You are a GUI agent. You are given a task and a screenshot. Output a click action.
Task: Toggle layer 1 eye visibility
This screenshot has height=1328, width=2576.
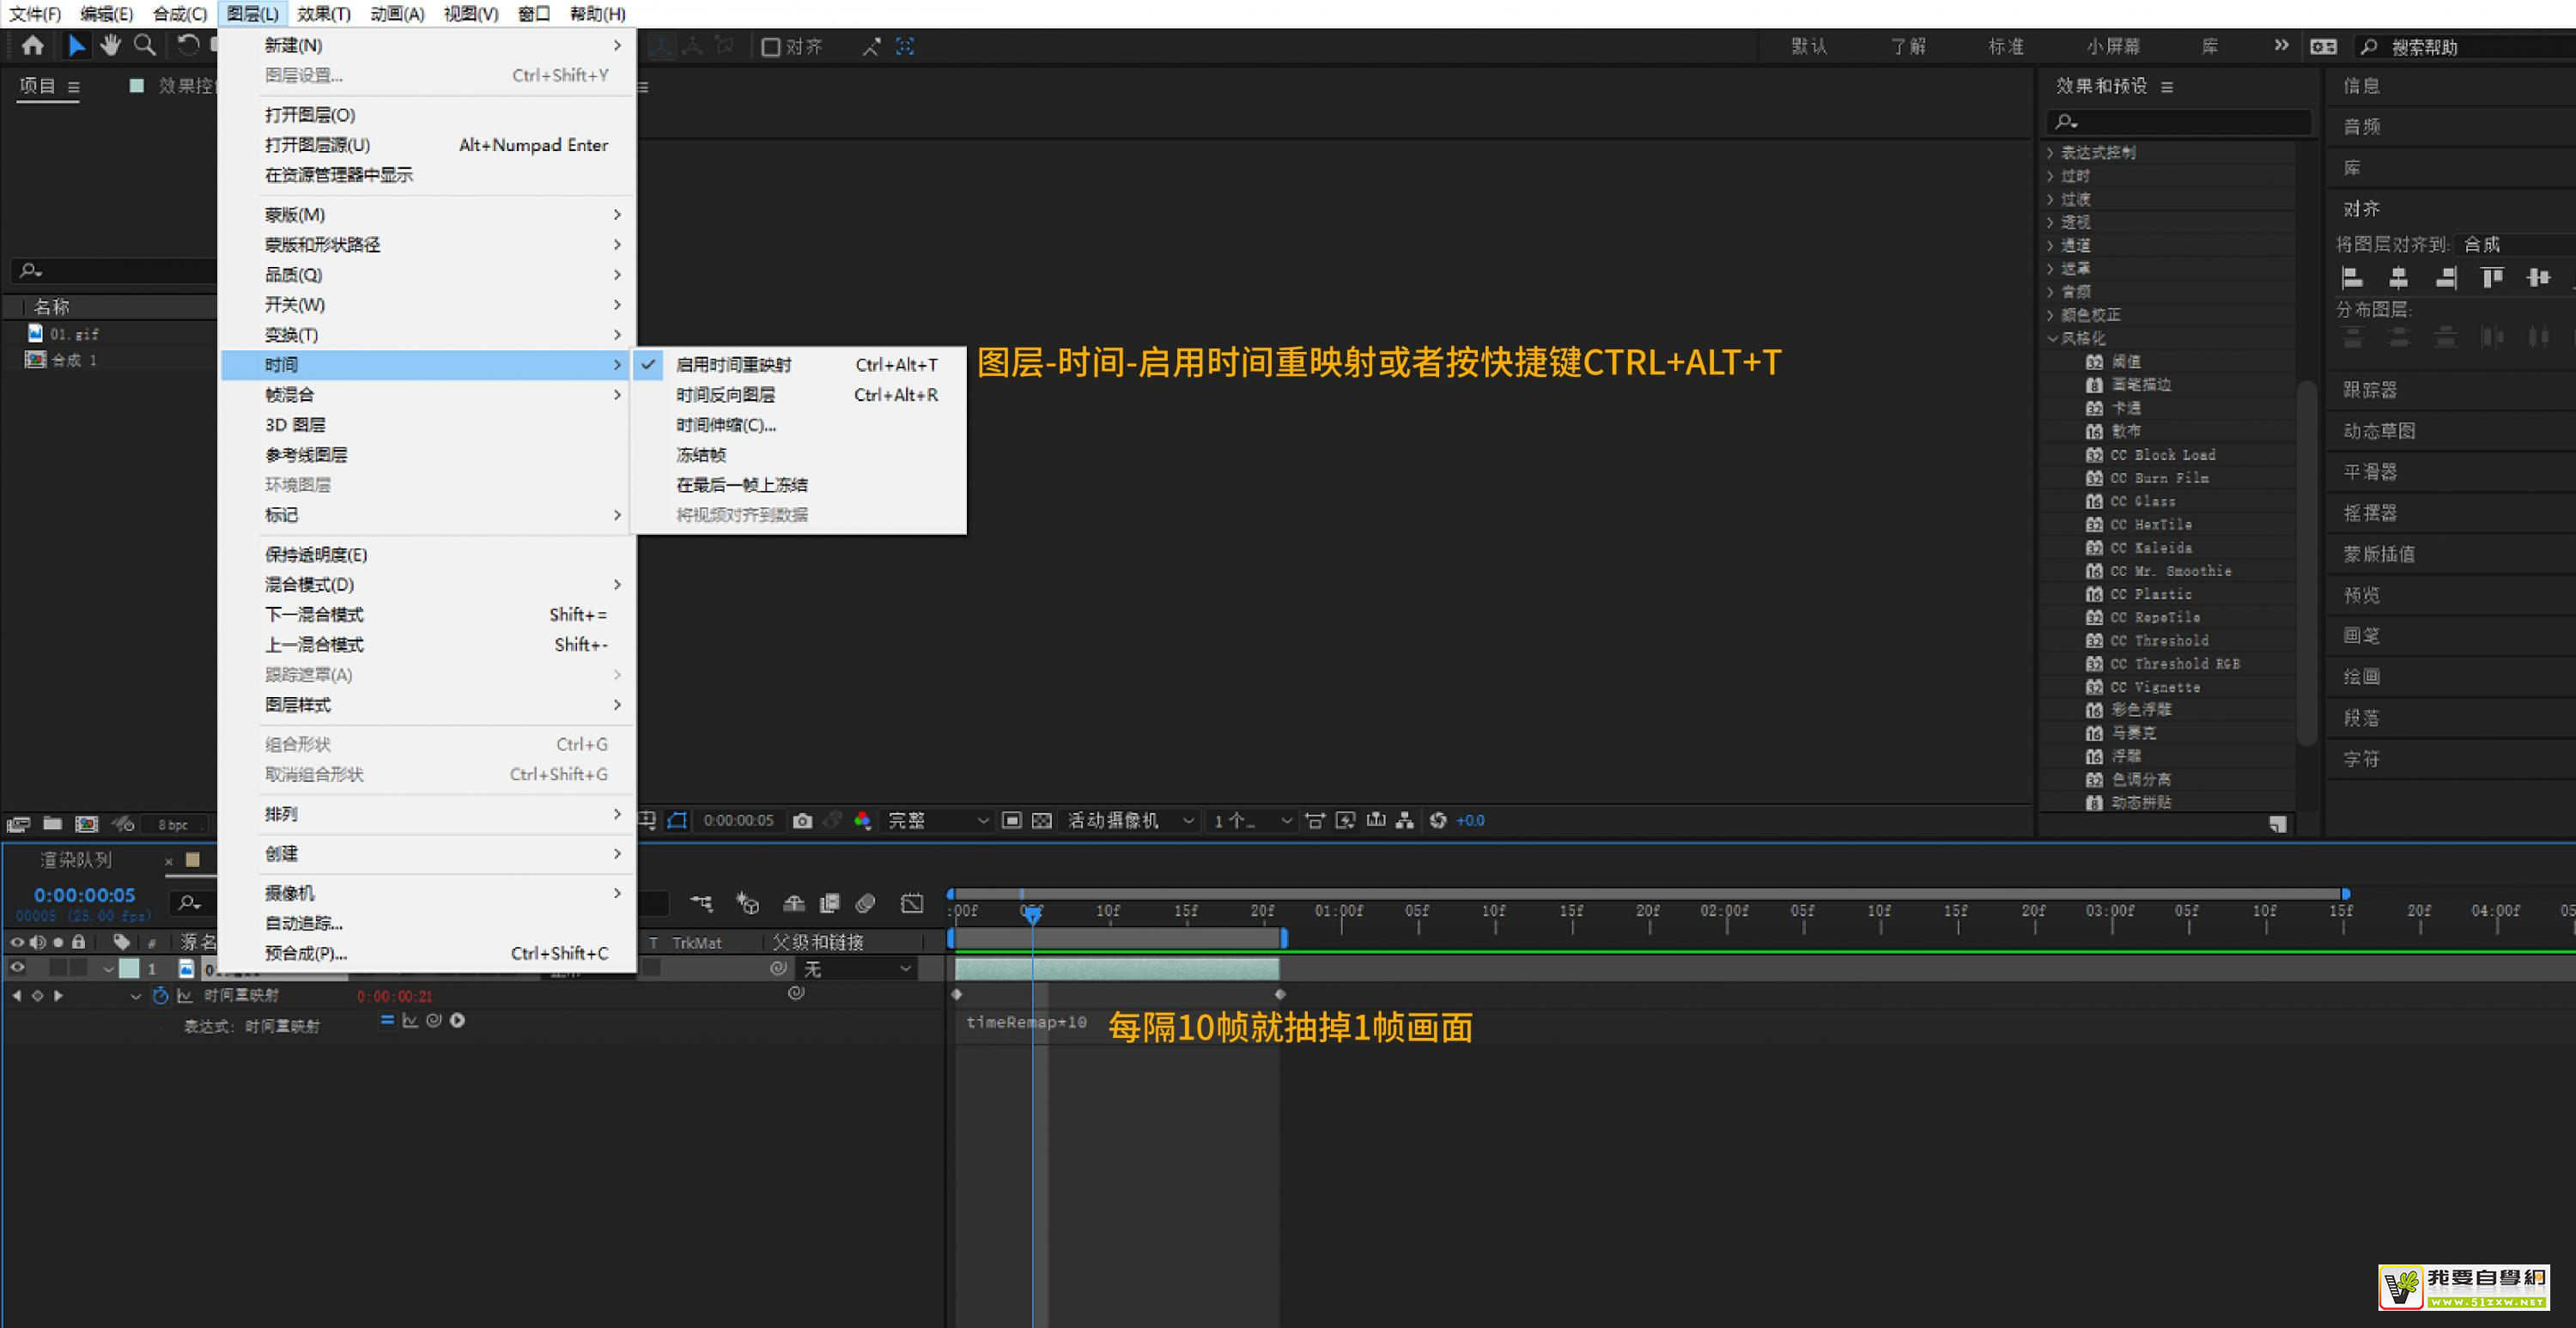click(17, 968)
